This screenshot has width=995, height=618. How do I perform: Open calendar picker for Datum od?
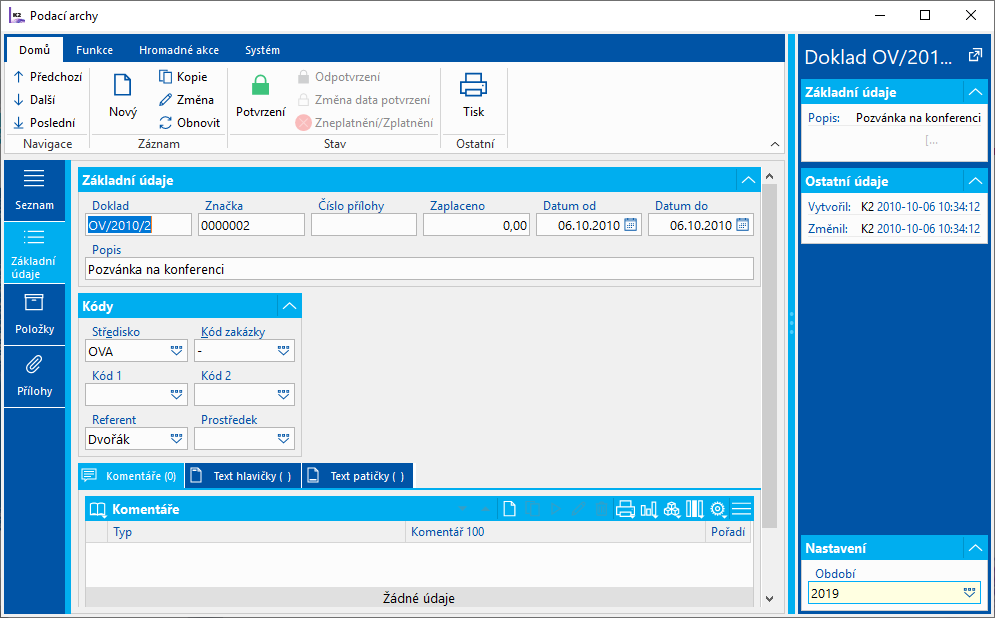(630, 225)
